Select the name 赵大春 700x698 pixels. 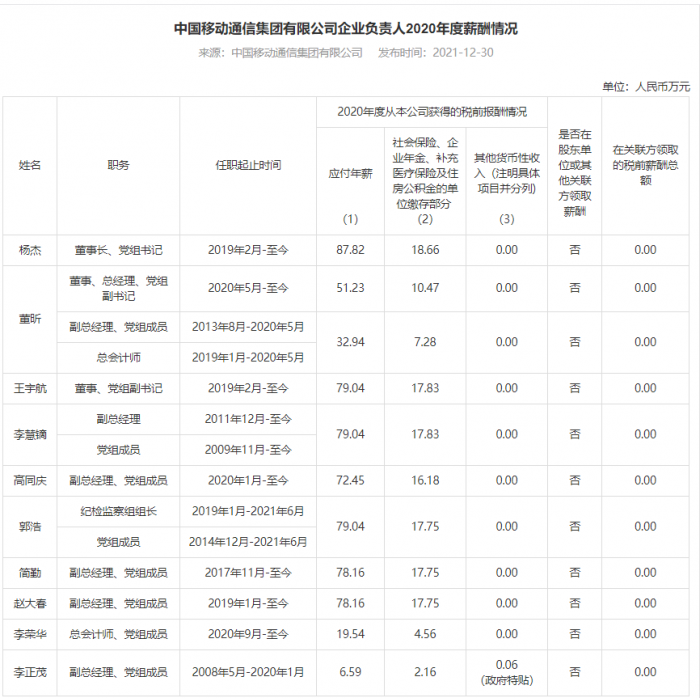click(30, 603)
